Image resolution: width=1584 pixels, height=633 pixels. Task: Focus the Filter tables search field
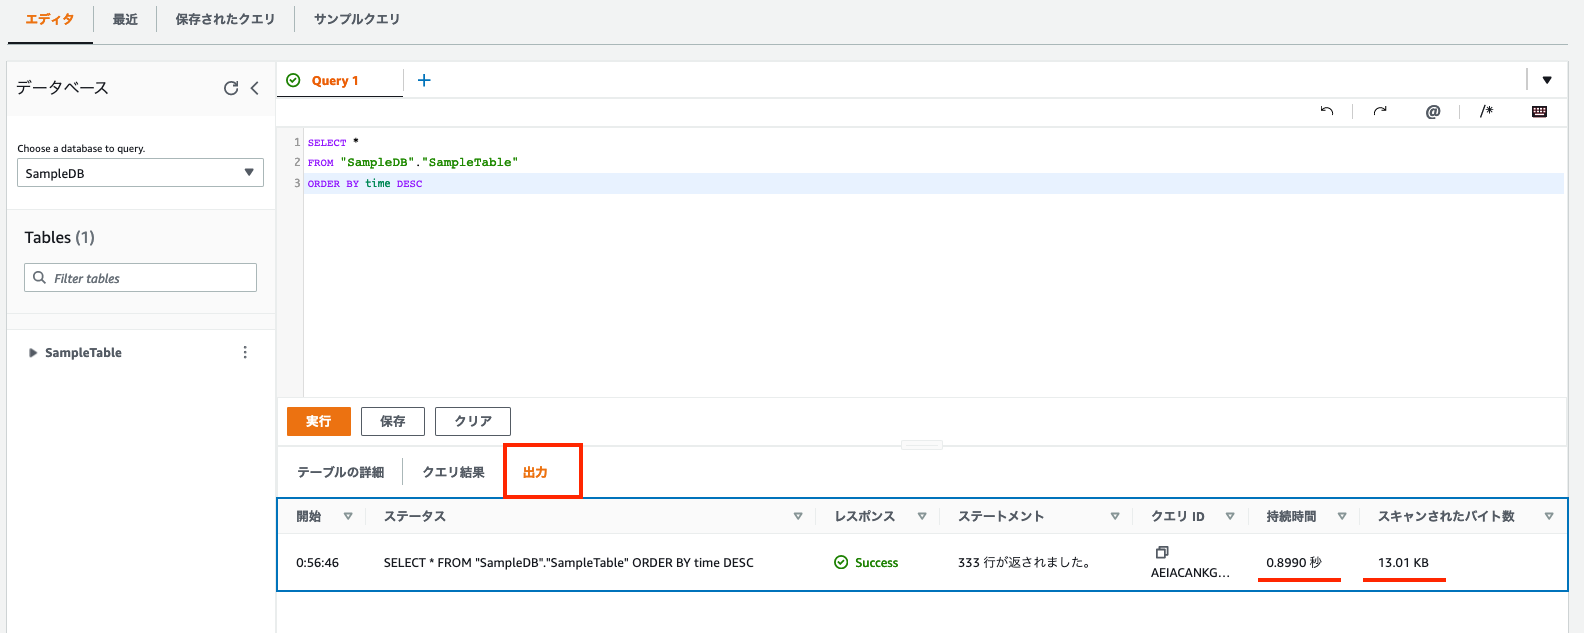pyautogui.click(x=140, y=278)
